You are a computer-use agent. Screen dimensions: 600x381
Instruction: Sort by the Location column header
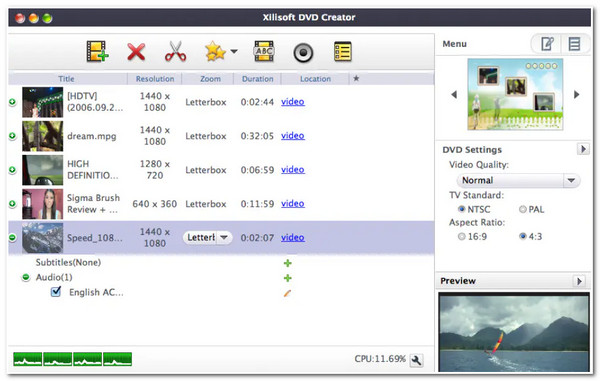click(x=315, y=79)
